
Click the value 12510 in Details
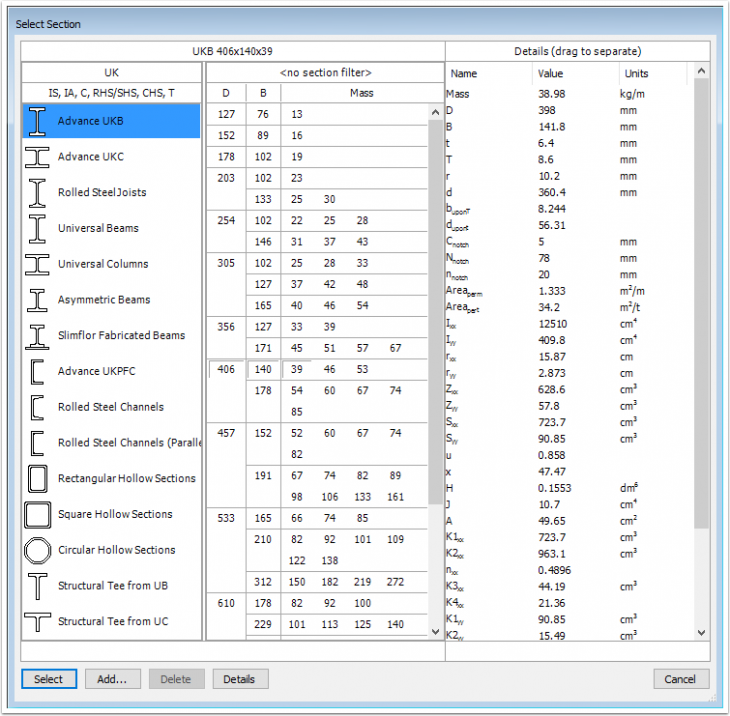coord(553,324)
